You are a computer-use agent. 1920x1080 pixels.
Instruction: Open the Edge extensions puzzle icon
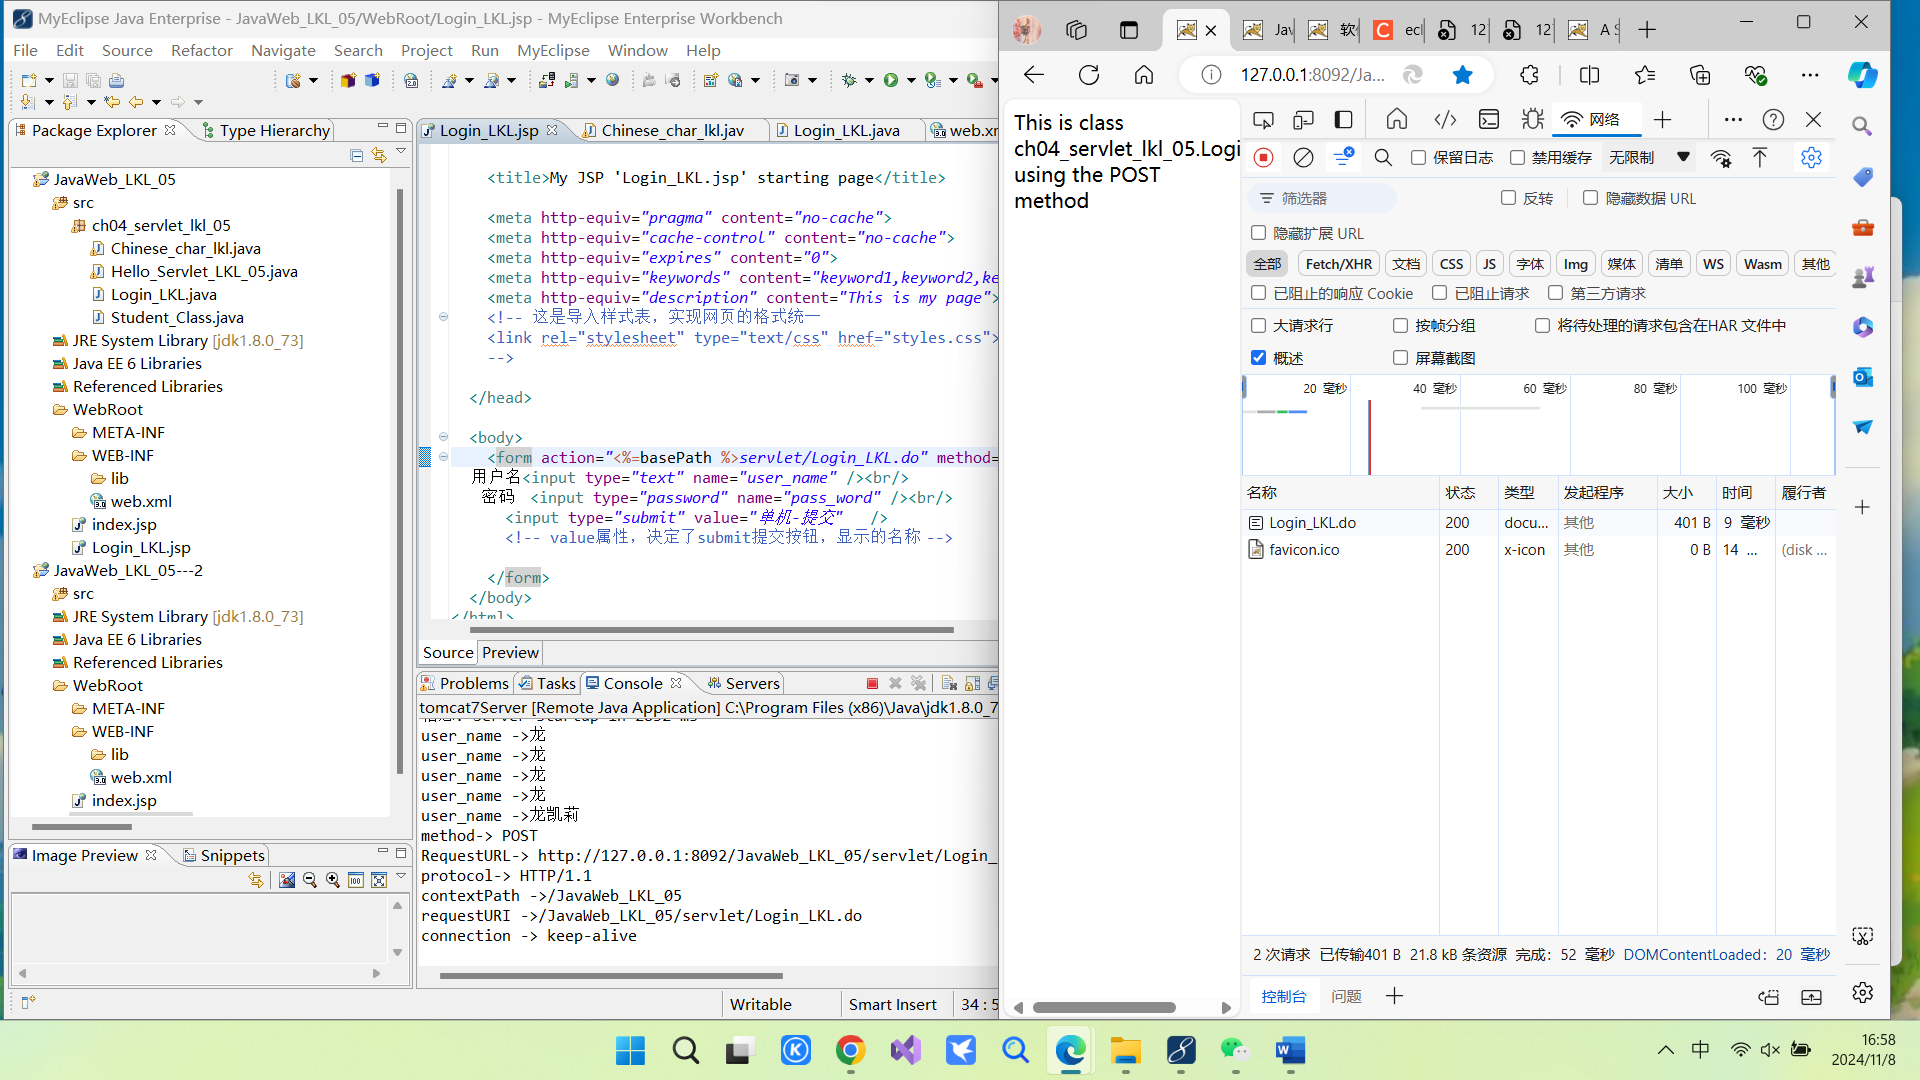tap(1529, 75)
